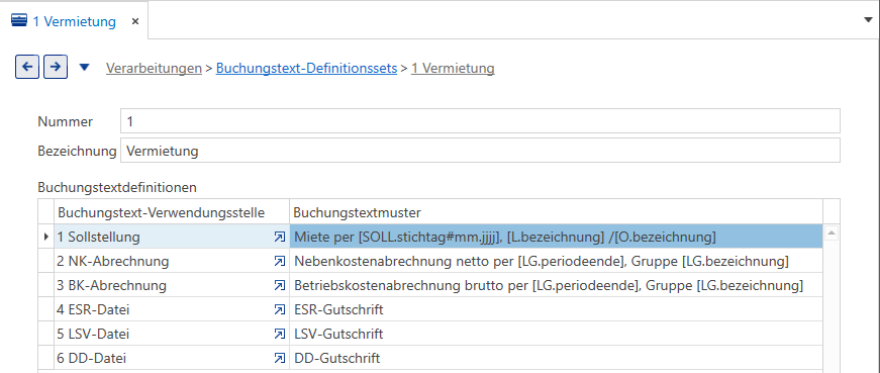Go to Buchungstext-Definitionssets breadcrumb link
This screenshot has height=373, width=880.
pos(306,68)
